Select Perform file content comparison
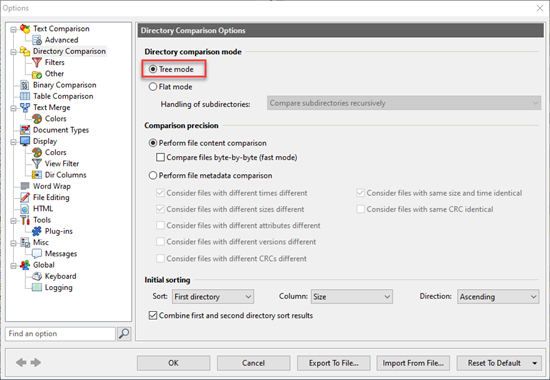Screen dimensions: 550x380 tap(153, 143)
